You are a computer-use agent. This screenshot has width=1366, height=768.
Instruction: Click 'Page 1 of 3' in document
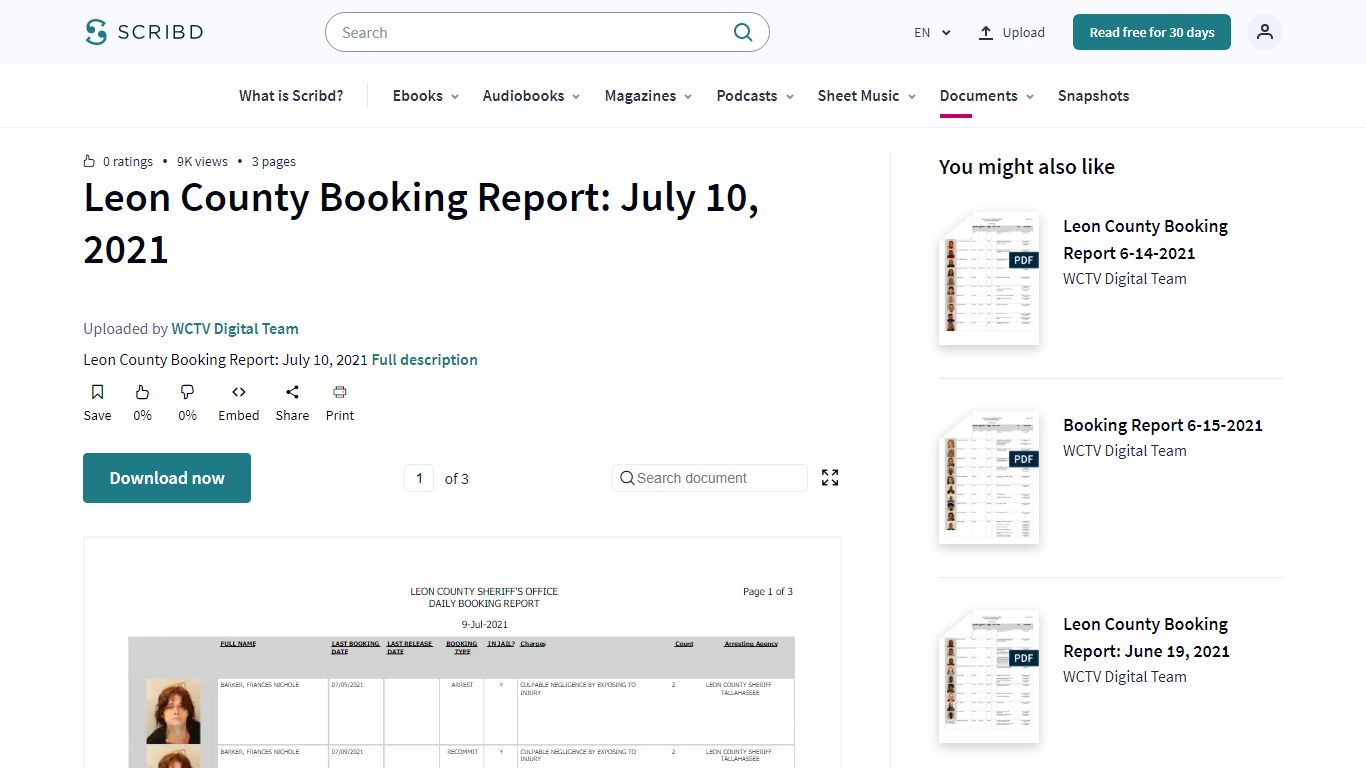click(x=768, y=592)
